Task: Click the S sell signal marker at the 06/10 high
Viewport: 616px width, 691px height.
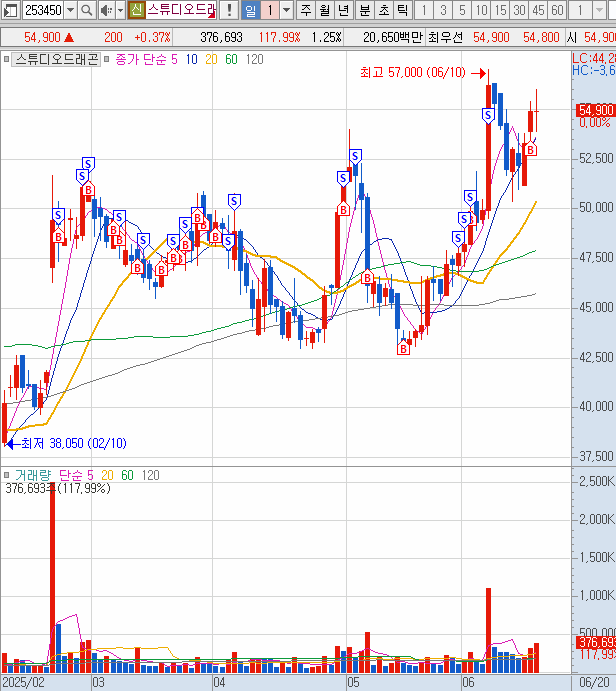Action: [x=488, y=116]
